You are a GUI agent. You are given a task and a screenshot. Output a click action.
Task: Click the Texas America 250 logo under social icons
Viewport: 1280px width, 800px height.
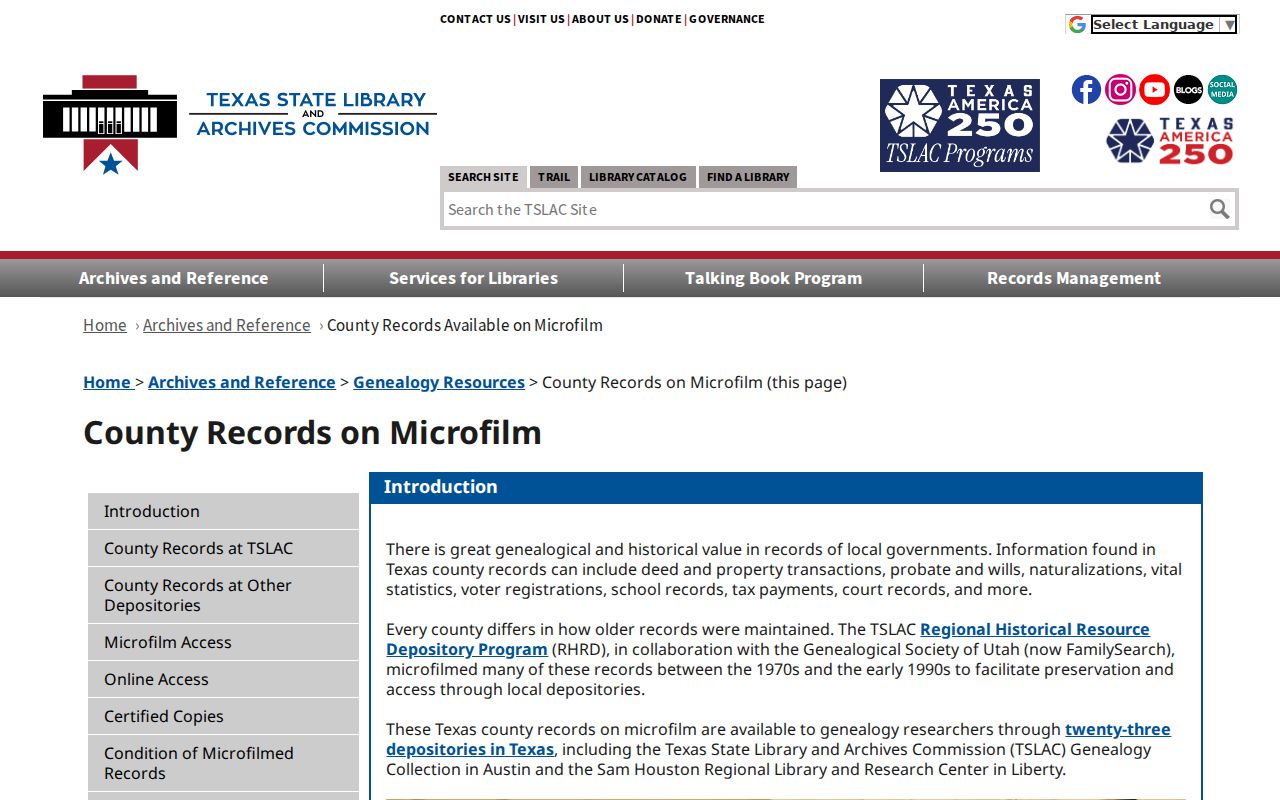[1170, 141]
